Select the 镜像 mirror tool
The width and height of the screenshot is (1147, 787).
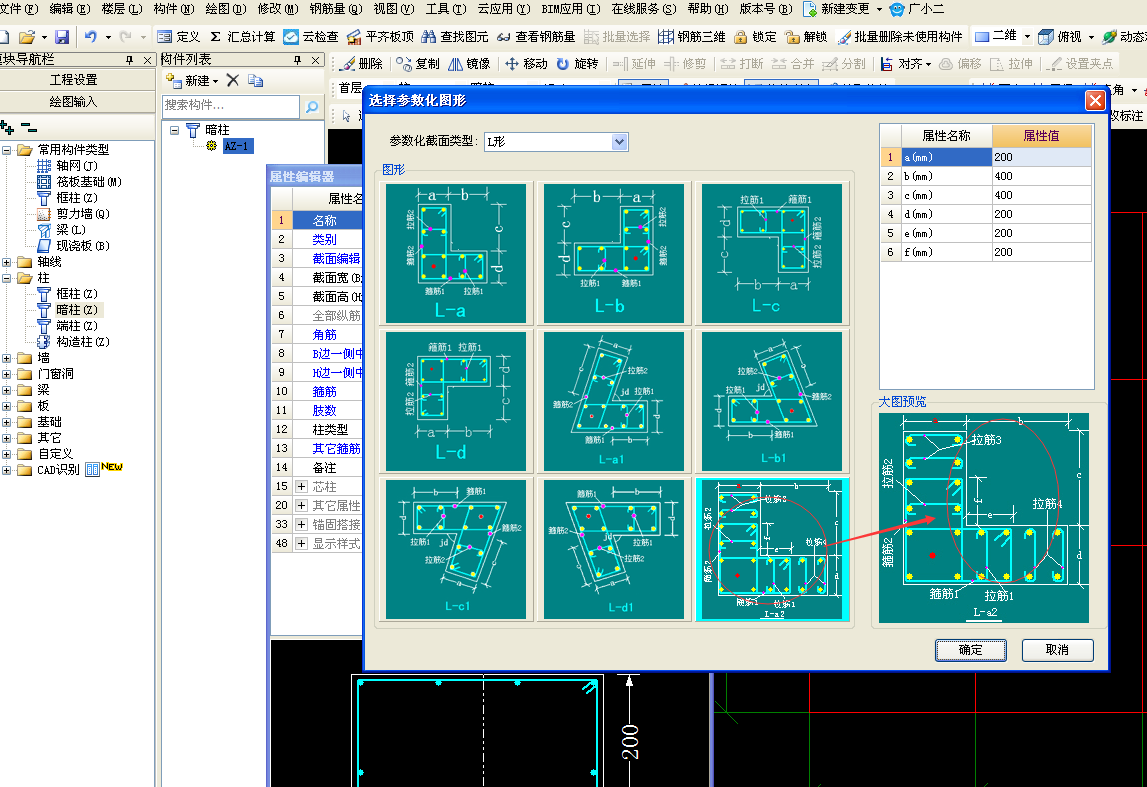tap(469, 64)
